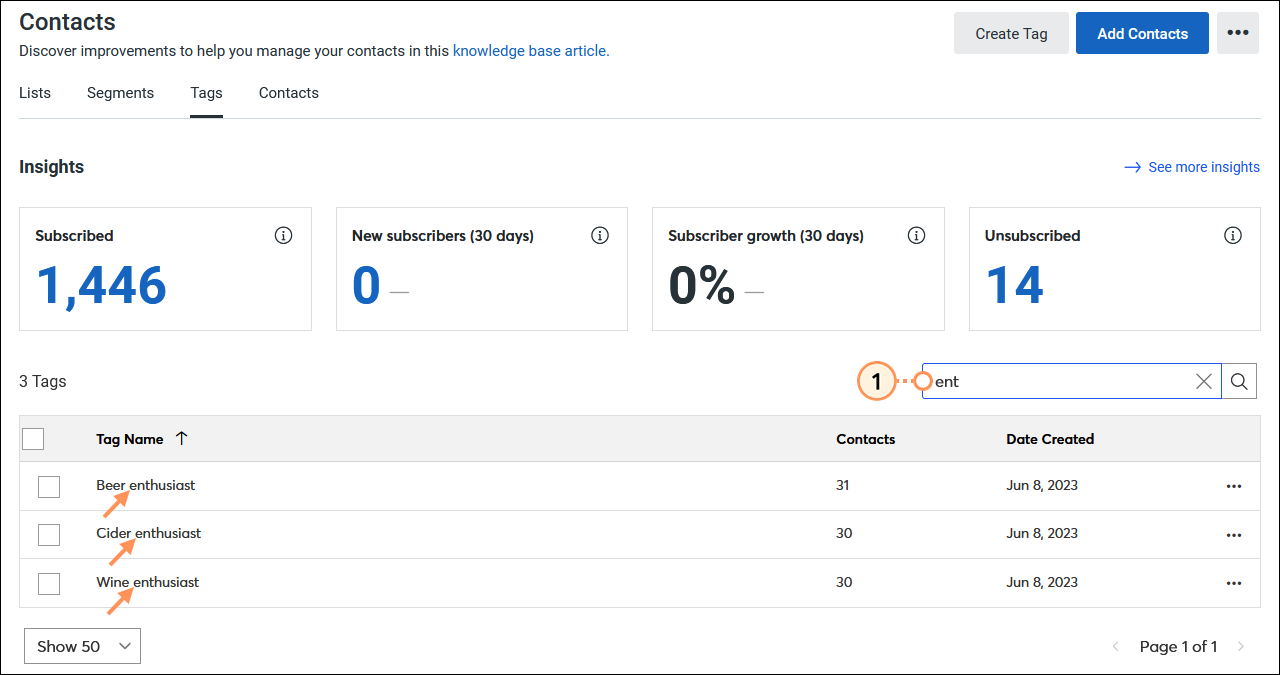Clear the search box using the X icon

pos(1203,381)
